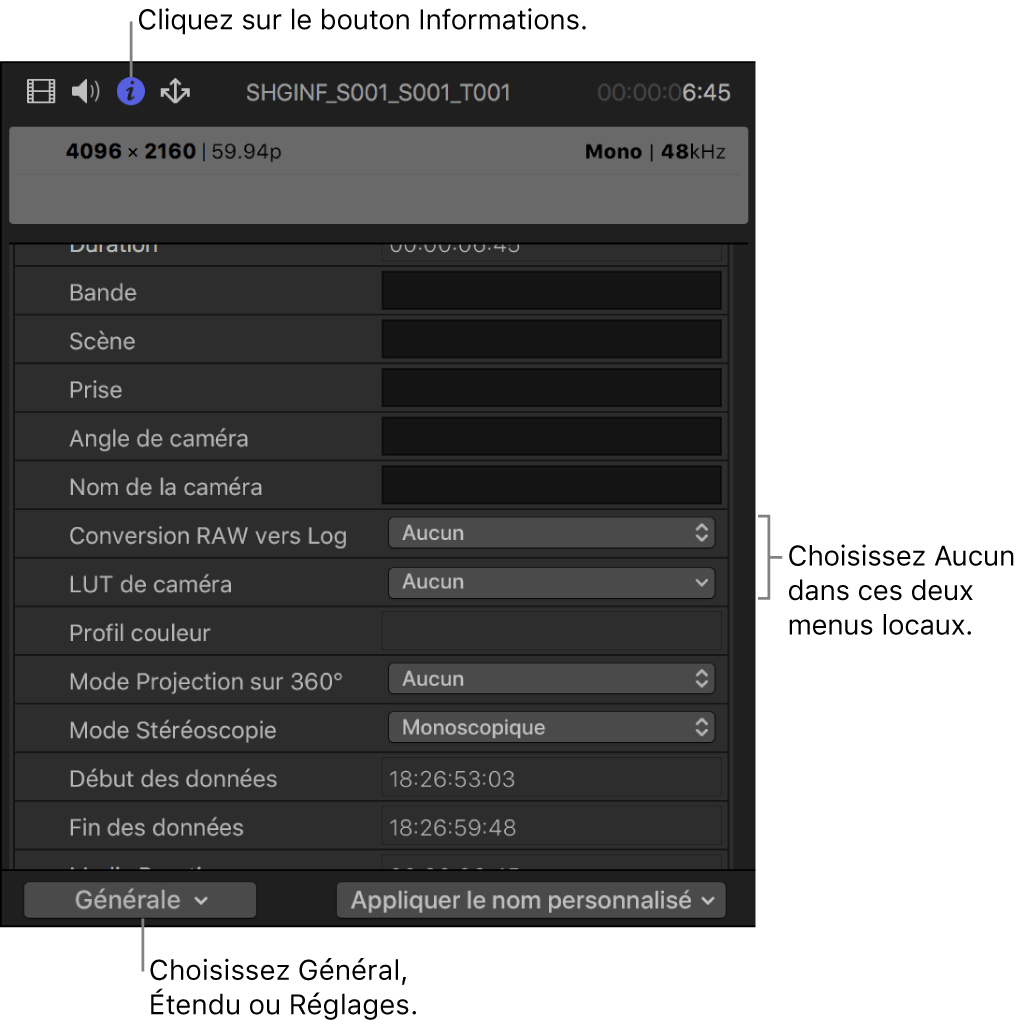The height and width of the screenshot is (1027, 1021).
Task: Click the 4096 × 2160 resolution text
Action: click(x=130, y=151)
